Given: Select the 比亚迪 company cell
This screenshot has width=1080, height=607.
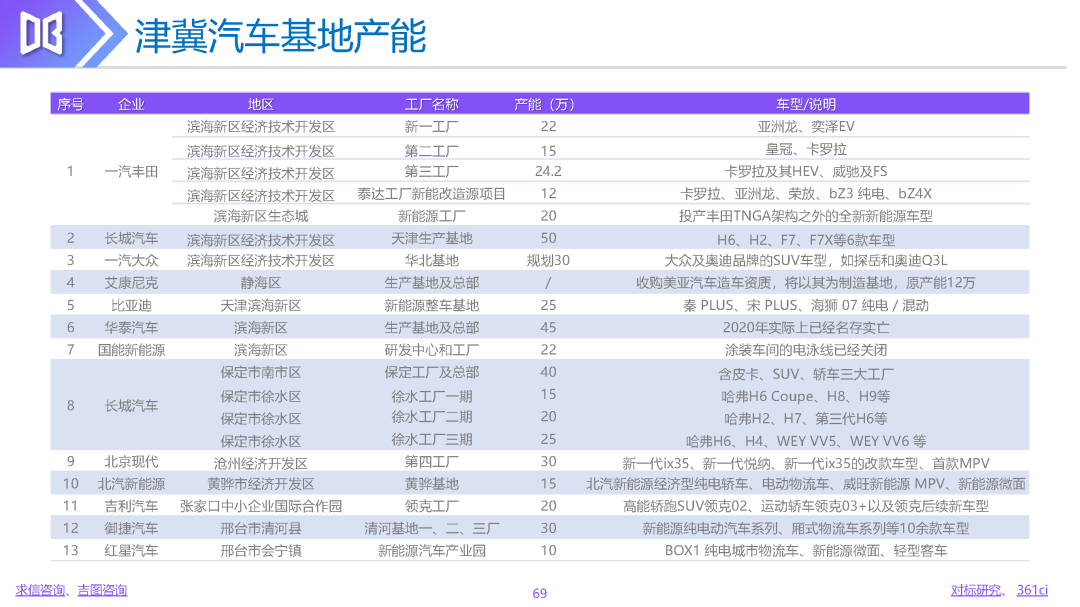Looking at the screenshot, I should pyautogui.click(x=131, y=305).
